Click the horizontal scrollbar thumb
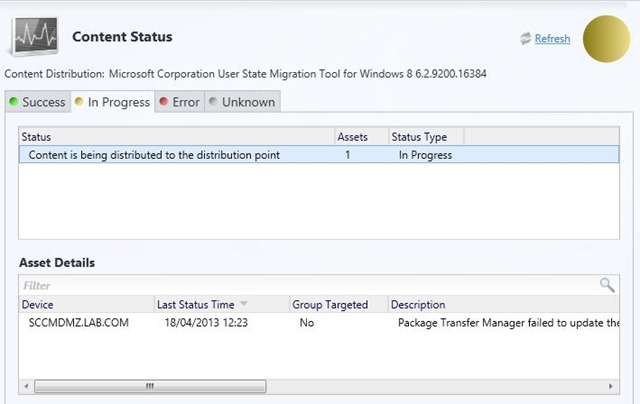640x404 pixels. pyautogui.click(x=150, y=386)
